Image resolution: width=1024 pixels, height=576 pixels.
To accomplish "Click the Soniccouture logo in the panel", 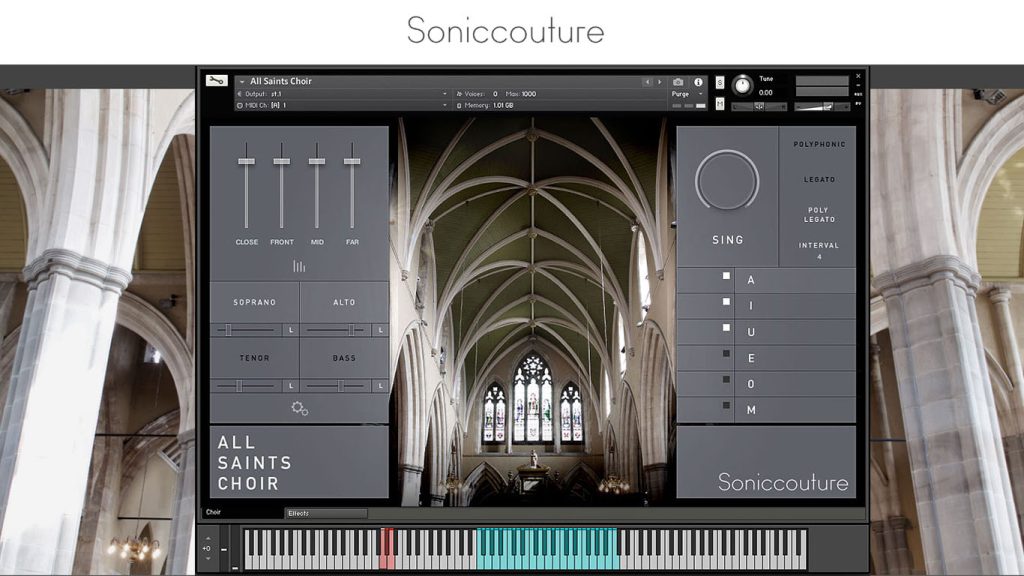I will 782,483.
